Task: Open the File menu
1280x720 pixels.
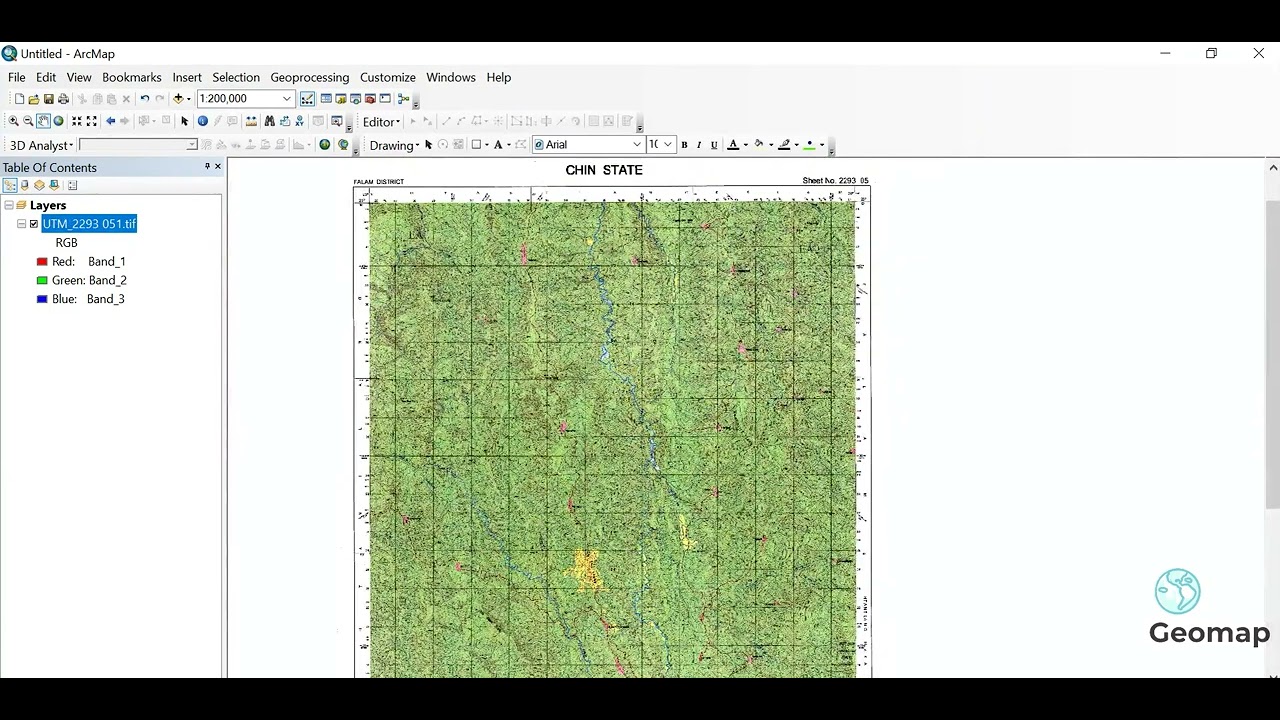Action: (x=17, y=77)
